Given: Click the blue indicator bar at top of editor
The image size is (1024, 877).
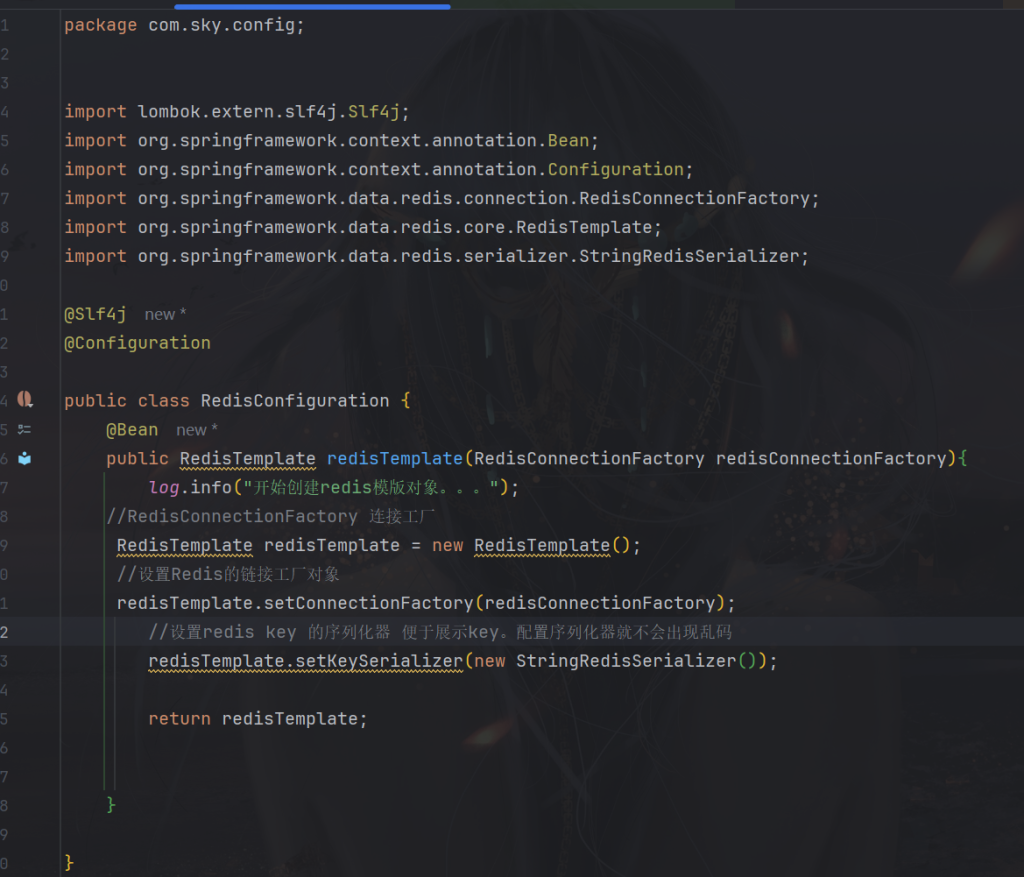Looking at the screenshot, I should (312, 6).
